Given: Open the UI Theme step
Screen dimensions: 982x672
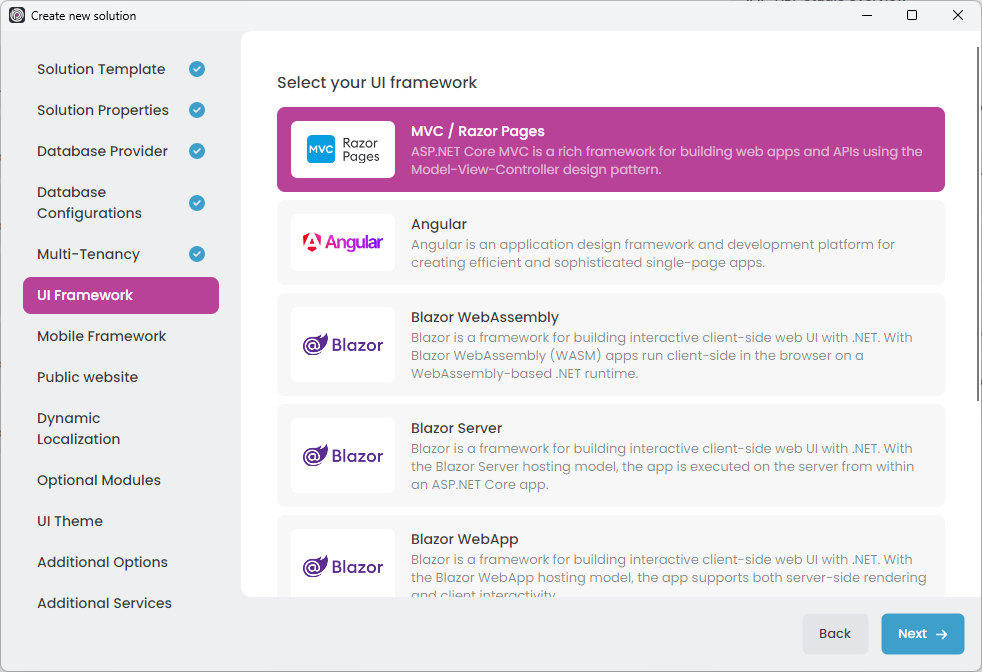Looking at the screenshot, I should coord(121,521).
